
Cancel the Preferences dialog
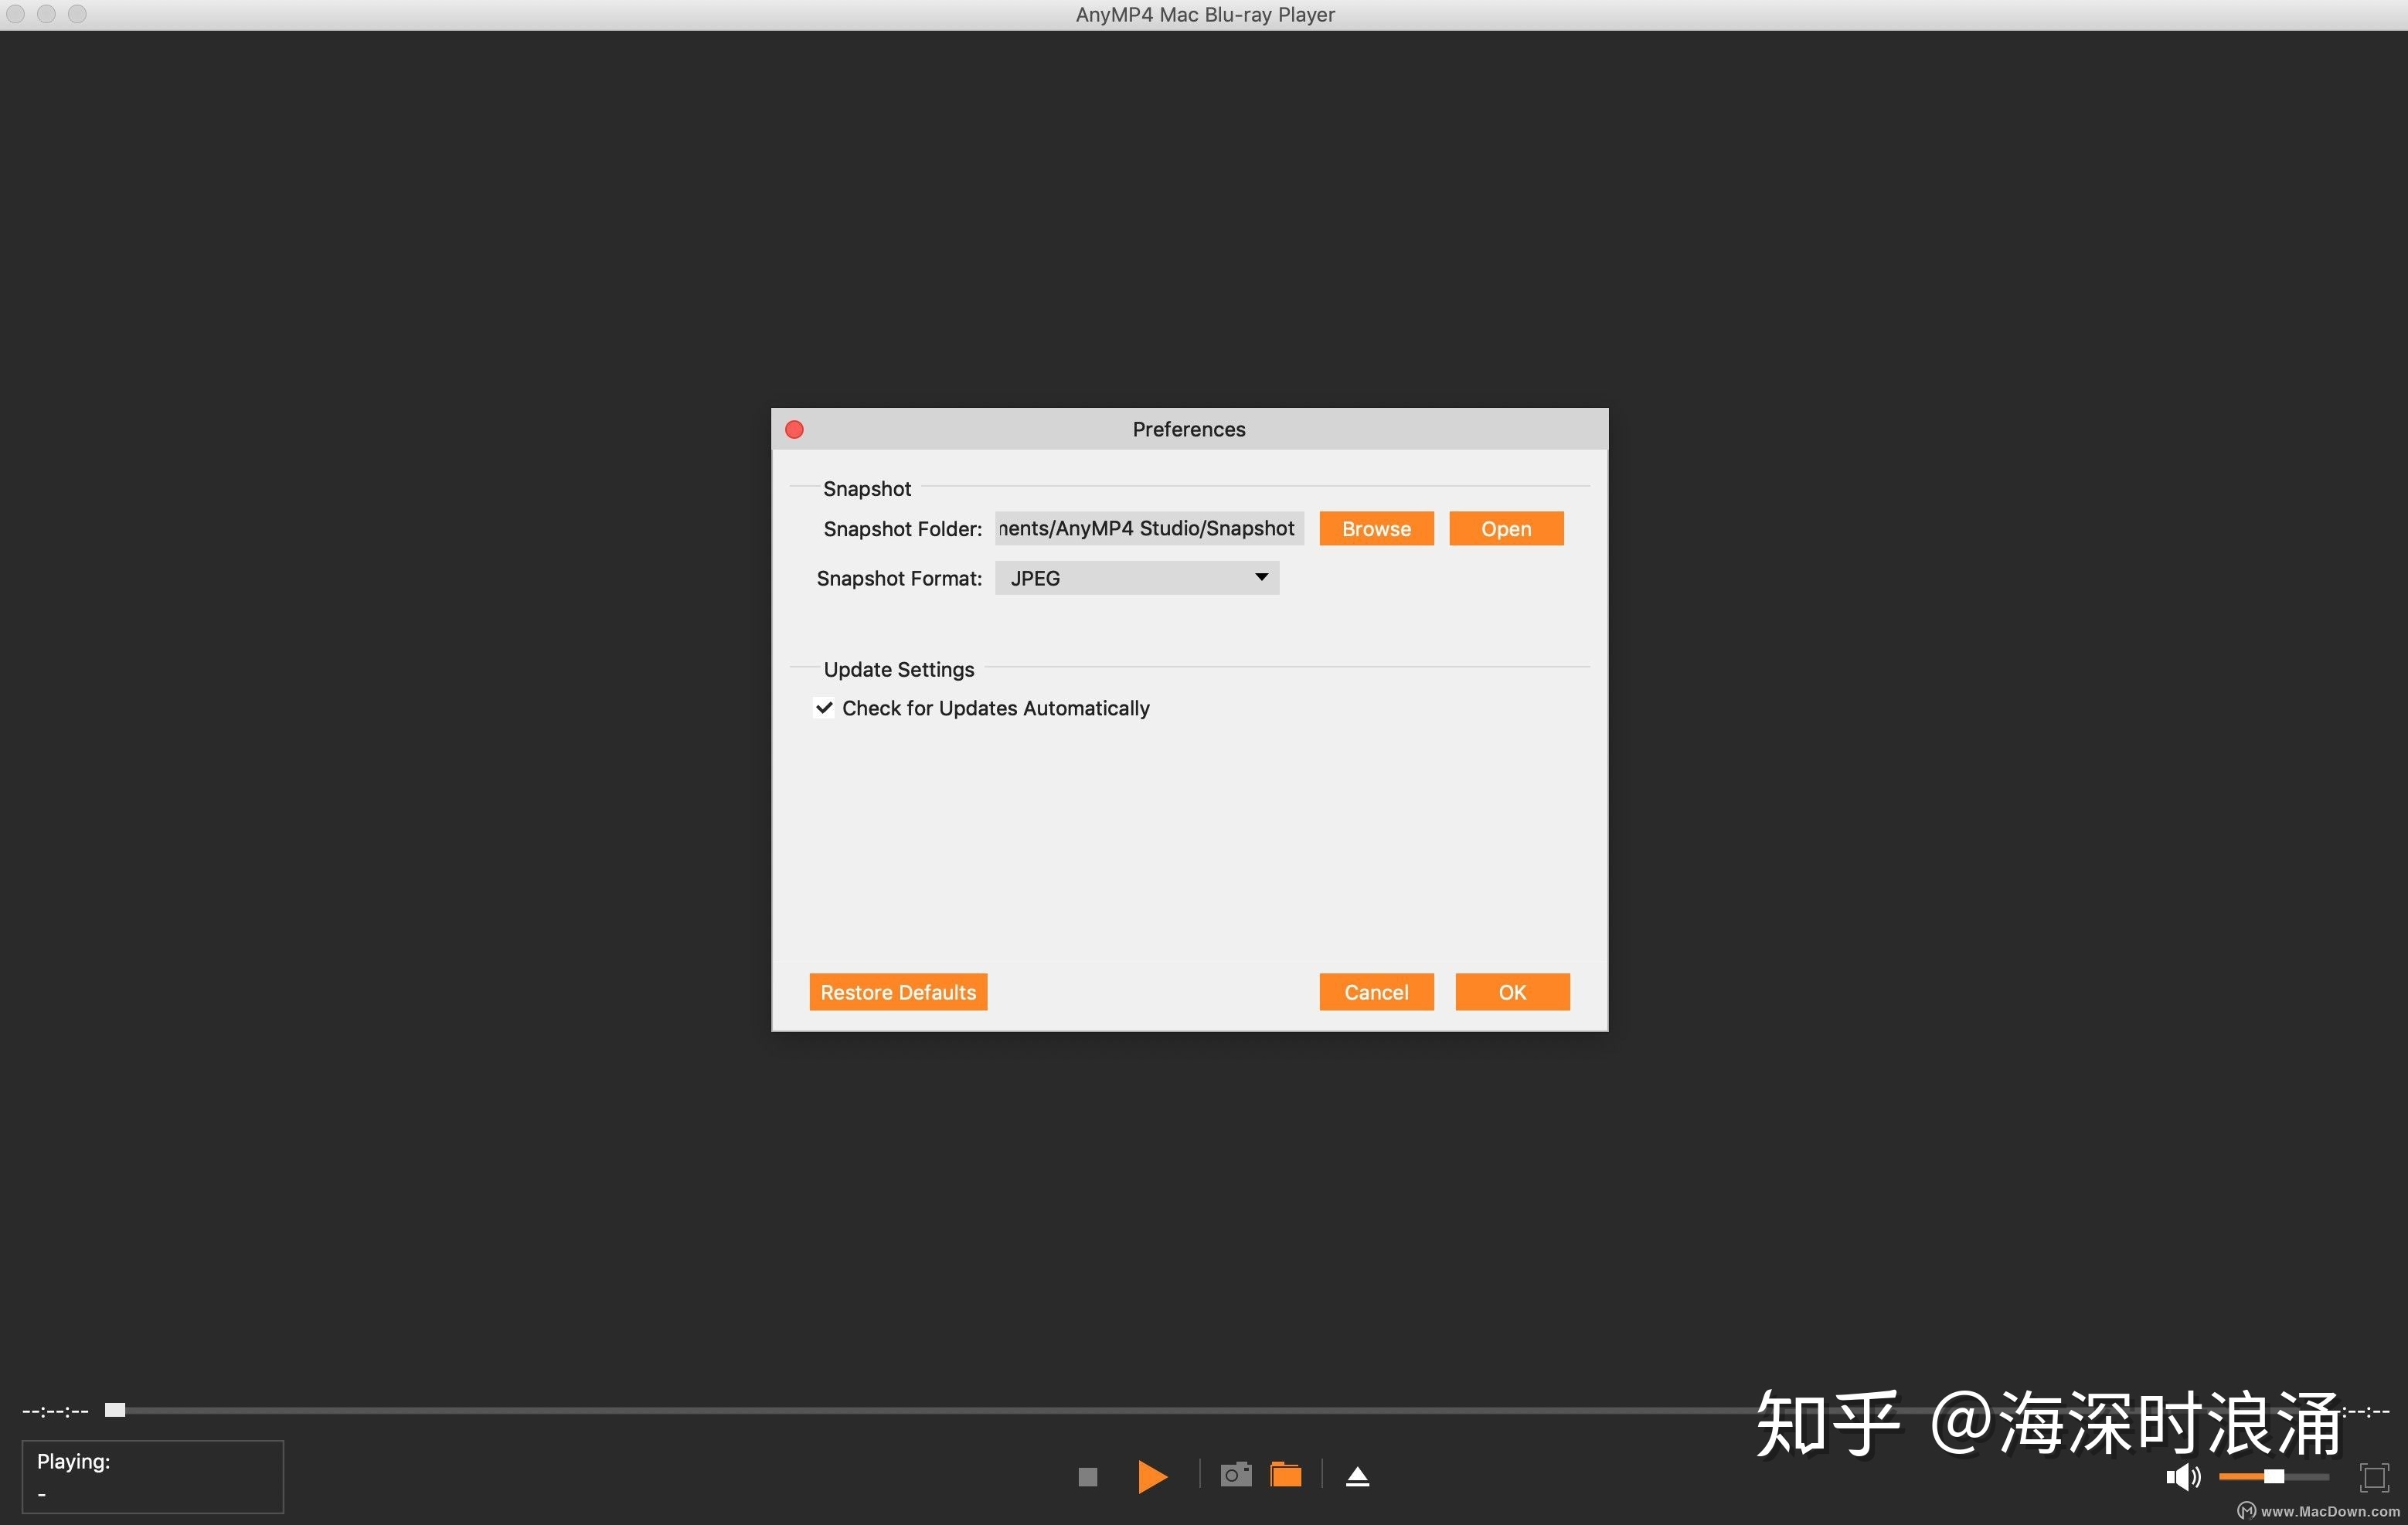(x=1376, y=992)
